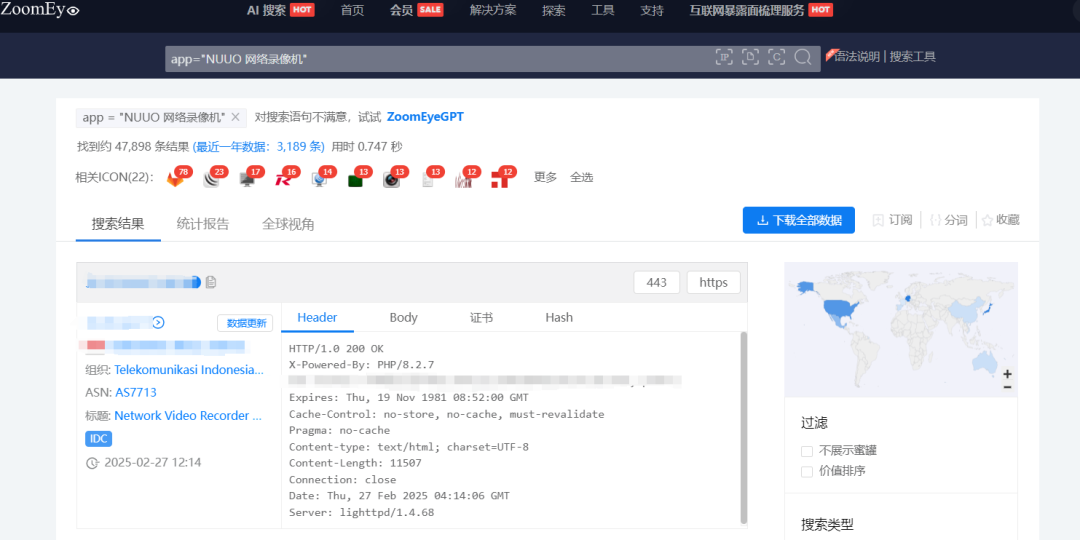Click the C scan icon in search bar
Viewport: 1080px width, 540px height.
(x=776, y=57)
